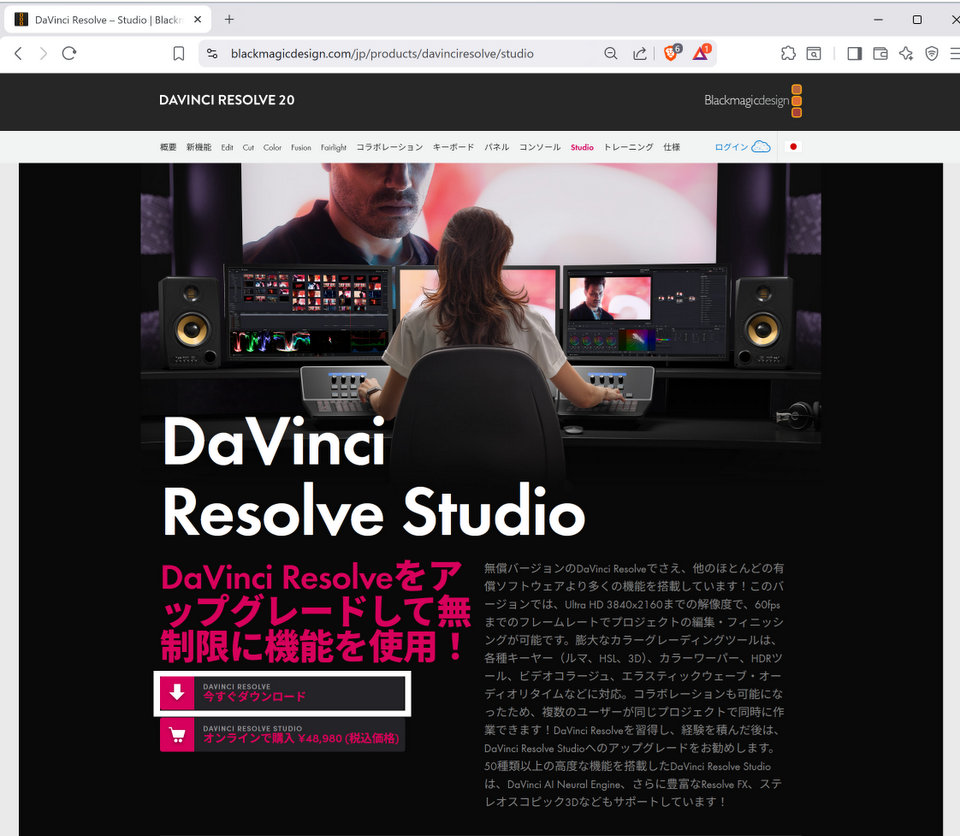The image size is (960, 836).
Task: Click the 今すぐダウンロード download button
Action: pos(282,693)
